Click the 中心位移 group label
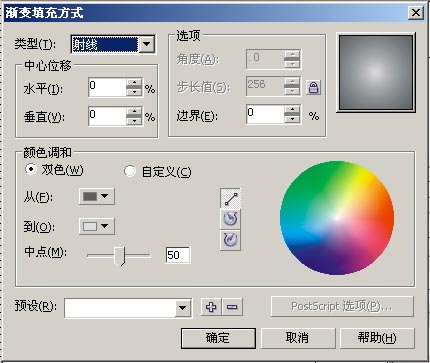Viewport: 430px width, 363px height. coord(48,66)
